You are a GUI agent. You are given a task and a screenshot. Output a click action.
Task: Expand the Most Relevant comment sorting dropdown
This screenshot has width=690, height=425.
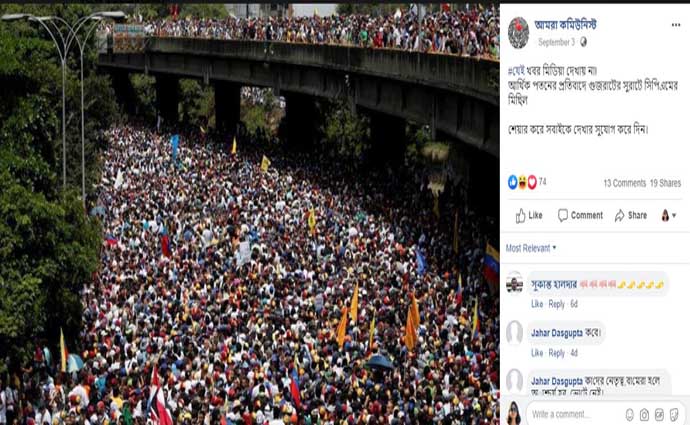click(531, 248)
